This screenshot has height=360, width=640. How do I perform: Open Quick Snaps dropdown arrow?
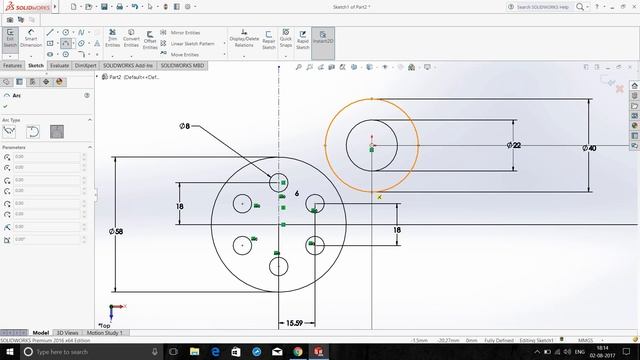[286, 56]
